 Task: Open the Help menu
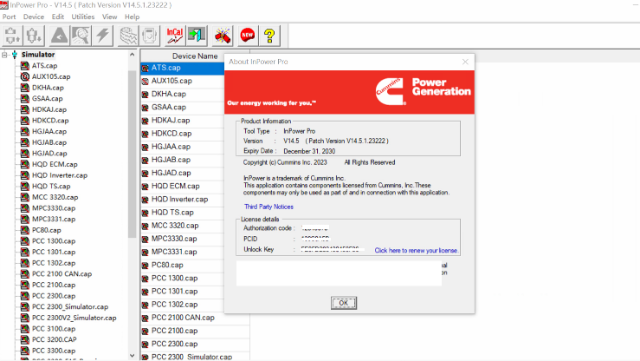click(x=132, y=17)
